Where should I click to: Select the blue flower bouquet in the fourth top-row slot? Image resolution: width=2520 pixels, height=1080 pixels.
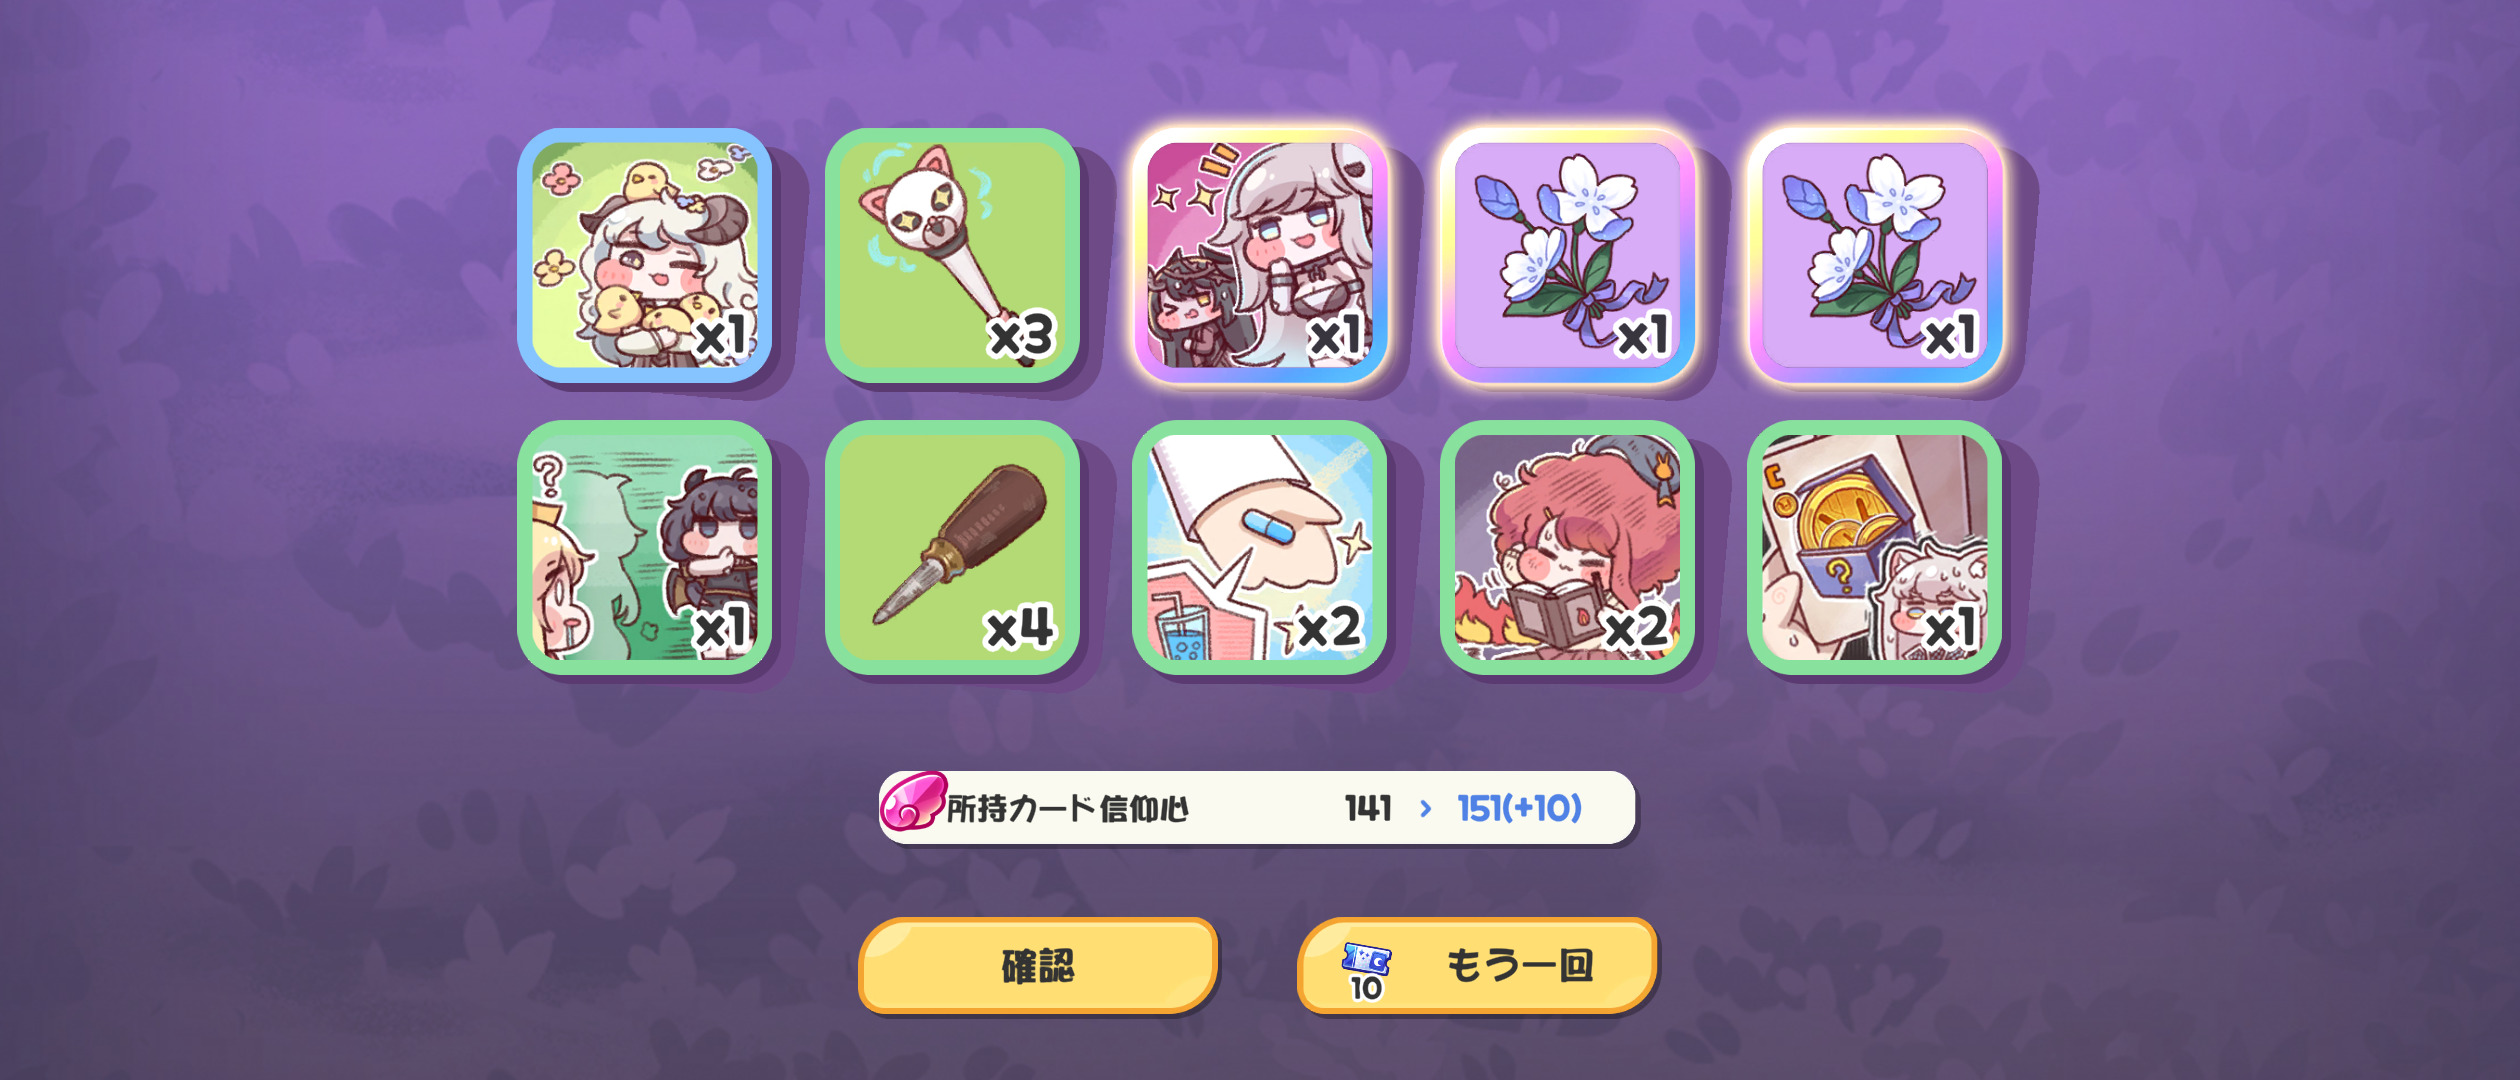[1567, 255]
